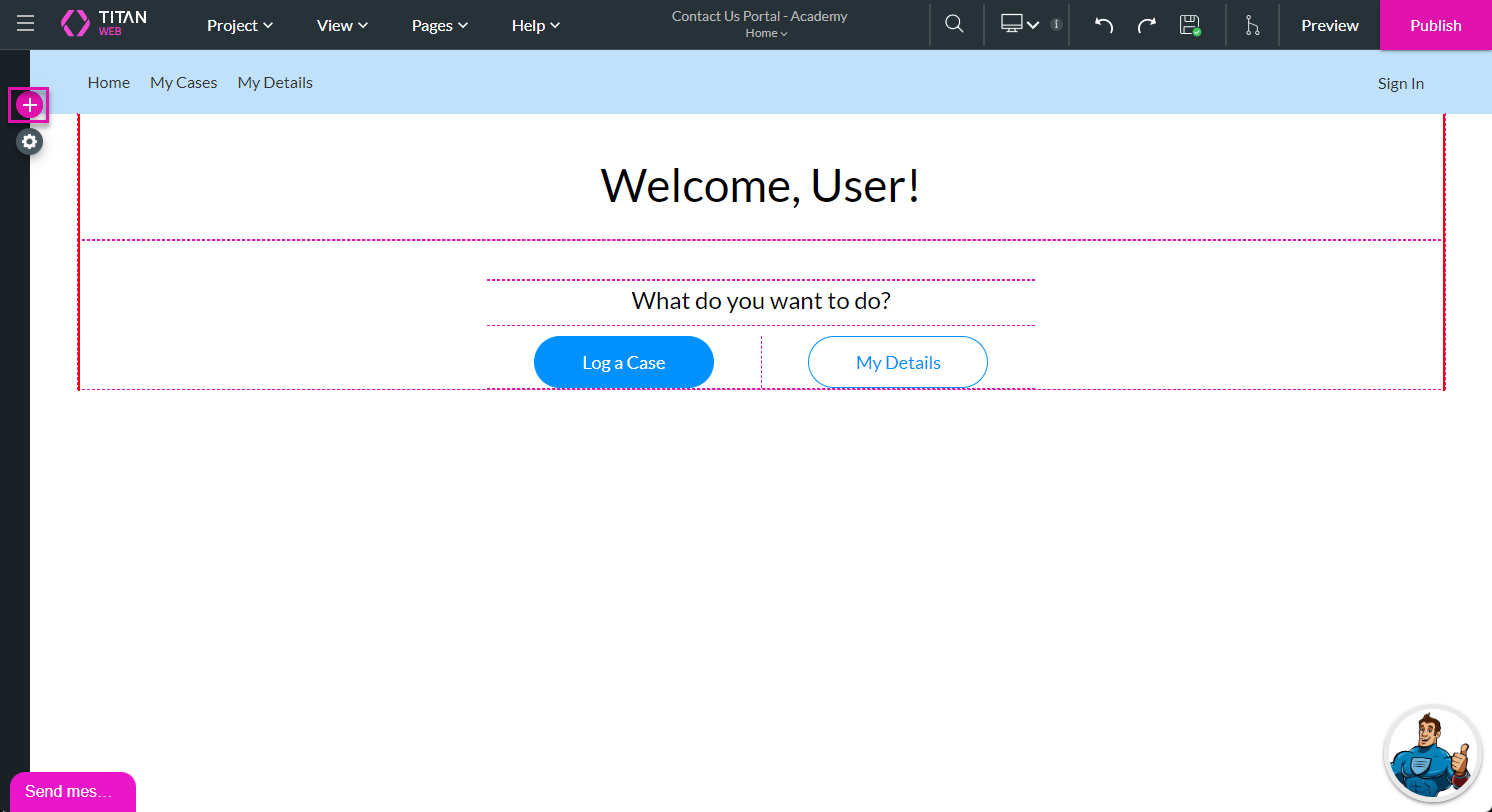Expand the desktop device view dropdown
The height and width of the screenshot is (812, 1492).
tap(1020, 25)
